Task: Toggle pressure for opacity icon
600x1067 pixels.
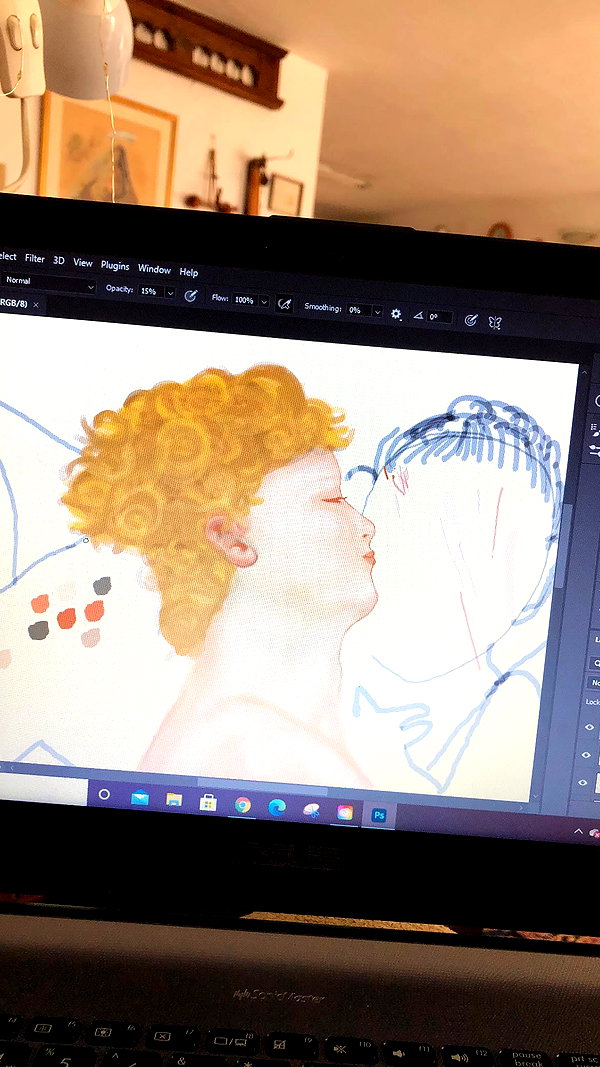Action: pyautogui.click(x=191, y=296)
